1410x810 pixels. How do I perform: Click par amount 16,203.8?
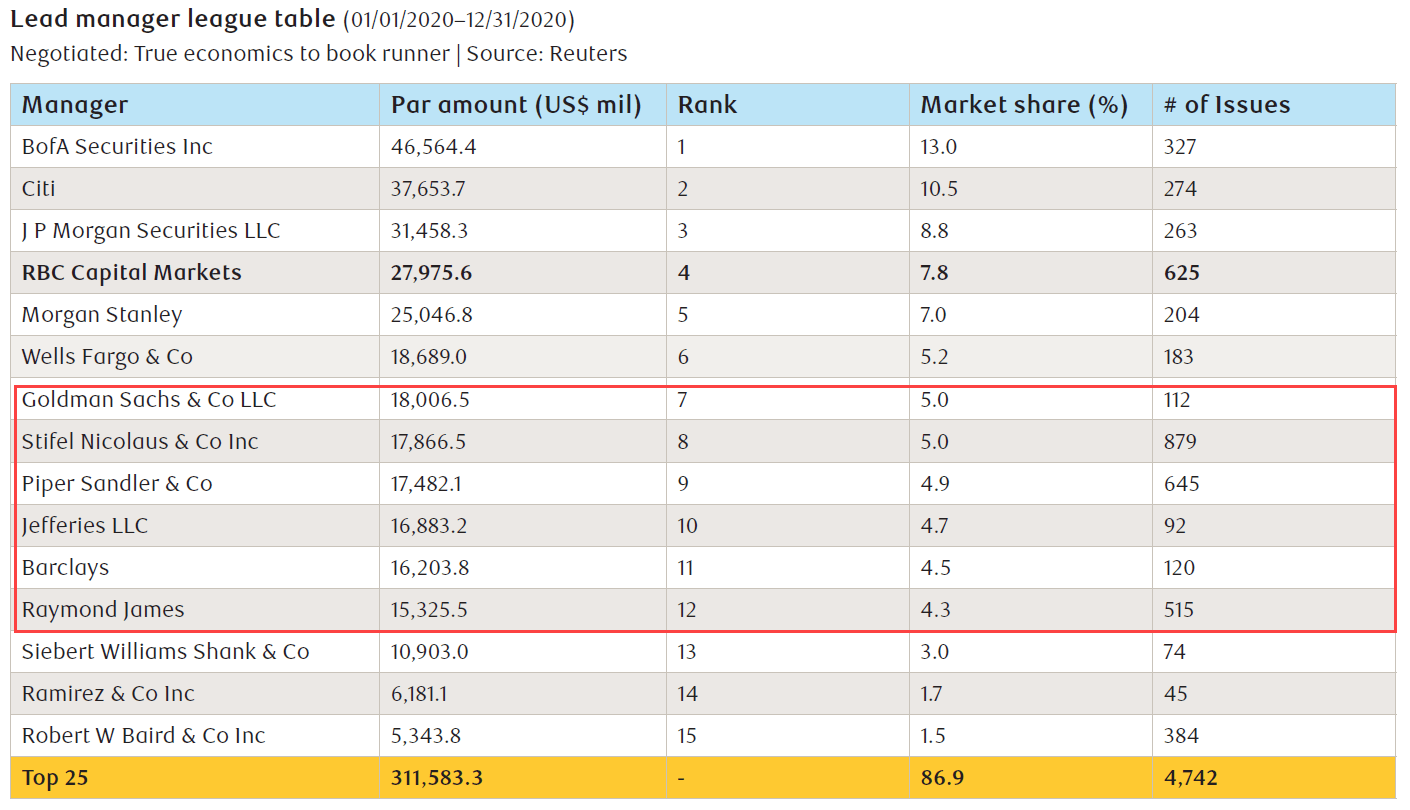point(430,568)
